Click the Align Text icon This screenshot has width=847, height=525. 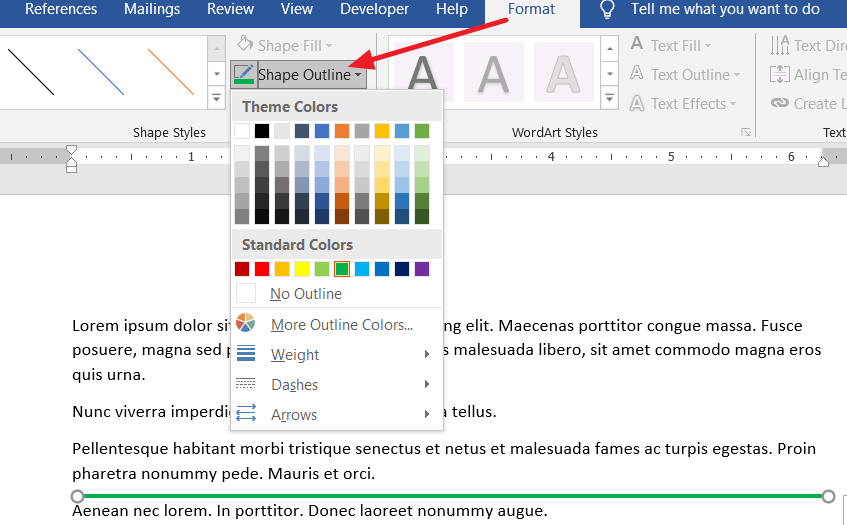point(779,74)
